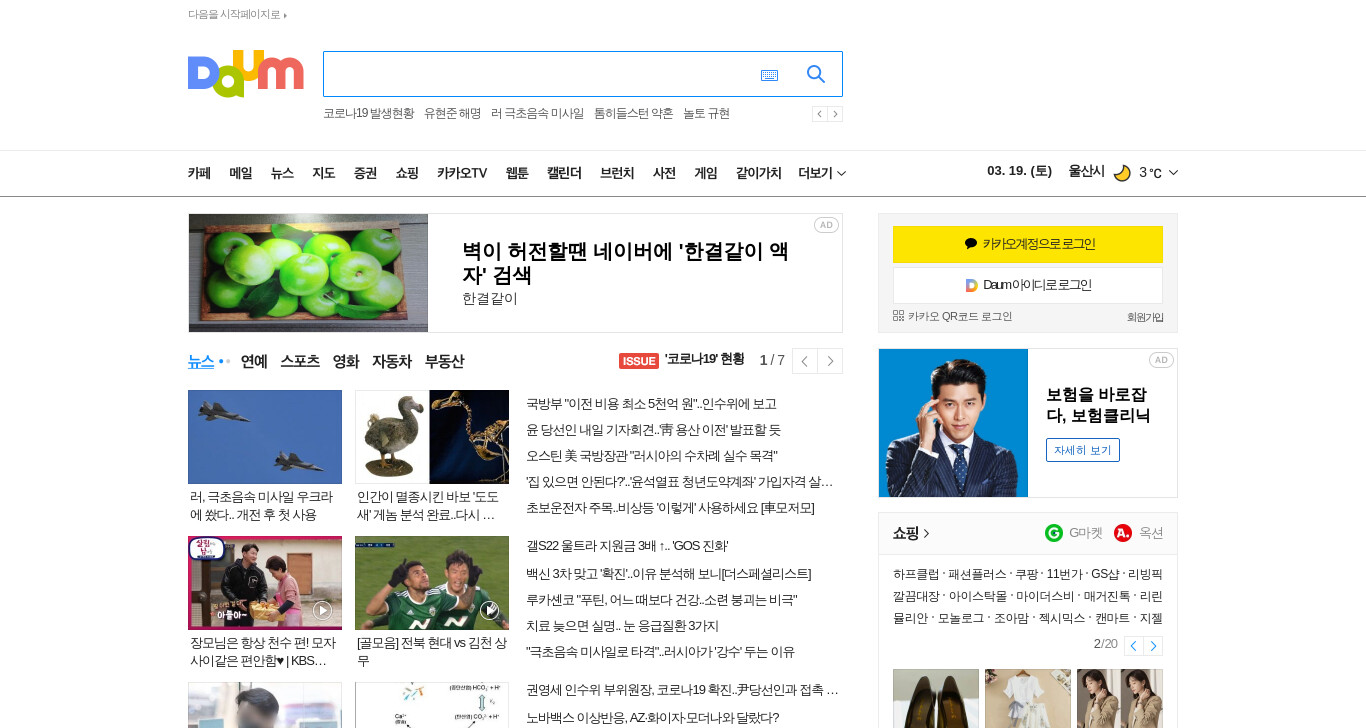Open the fighter jets news thumbnail
Image resolution: width=1366 pixels, height=728 pixels.
(x=265, y=437)
